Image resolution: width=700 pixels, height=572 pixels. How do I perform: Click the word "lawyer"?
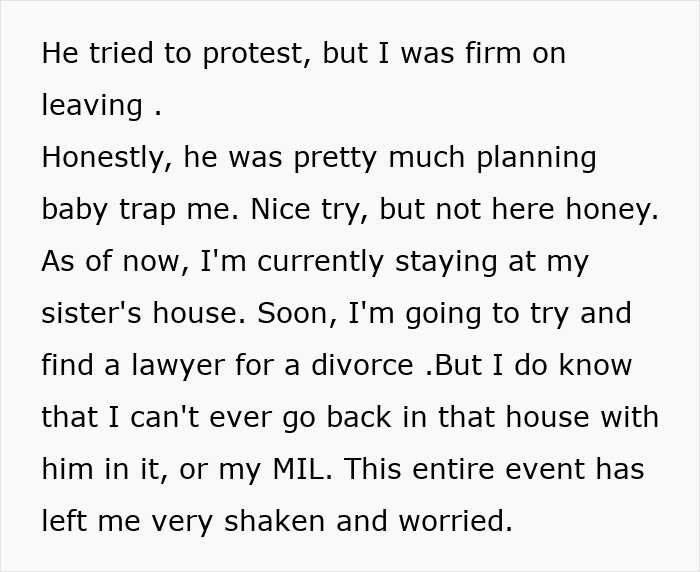point(173,366)
